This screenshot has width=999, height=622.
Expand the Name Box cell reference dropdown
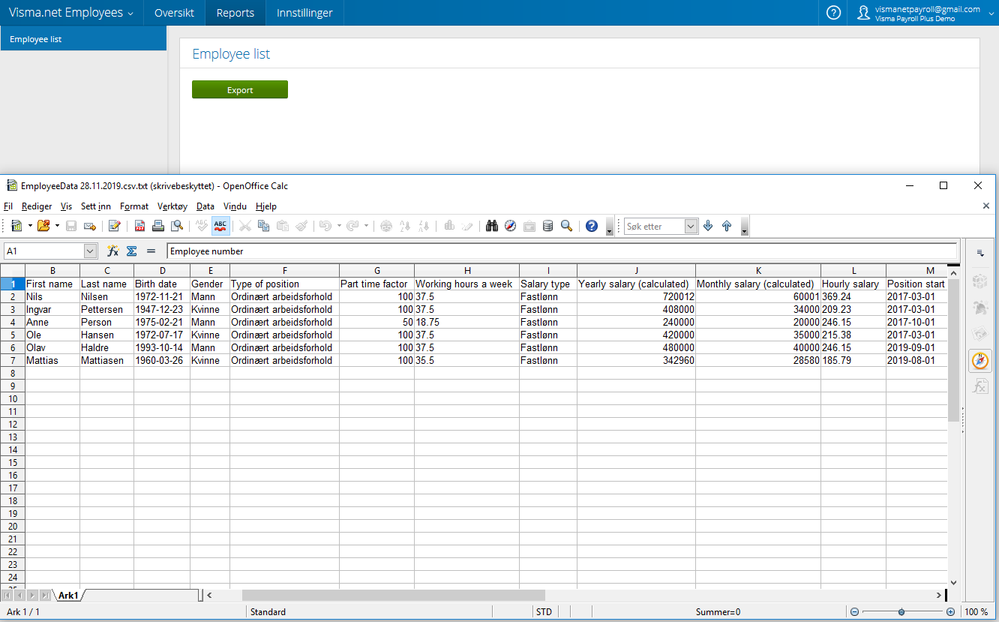[91, 251]
